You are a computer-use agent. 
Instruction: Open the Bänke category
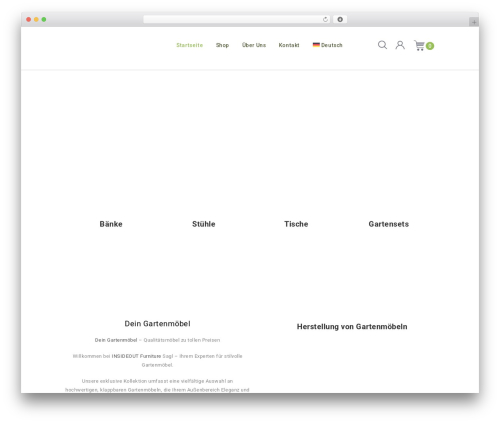111,224
